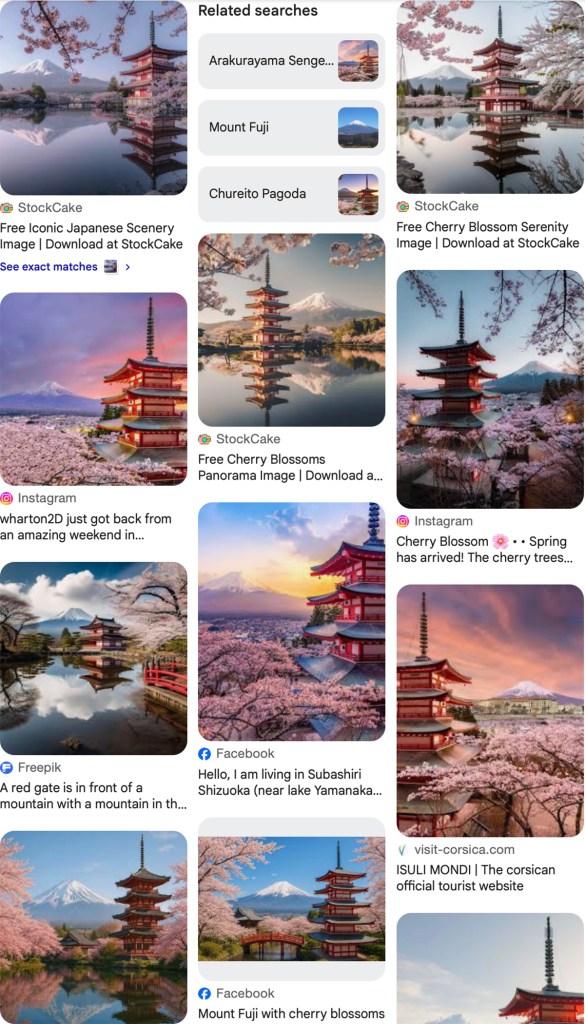Click the Facebook icon for Mount Fuji cherry blossoms
Viewport: 585px width, 1024px height.
coord(204,993)
